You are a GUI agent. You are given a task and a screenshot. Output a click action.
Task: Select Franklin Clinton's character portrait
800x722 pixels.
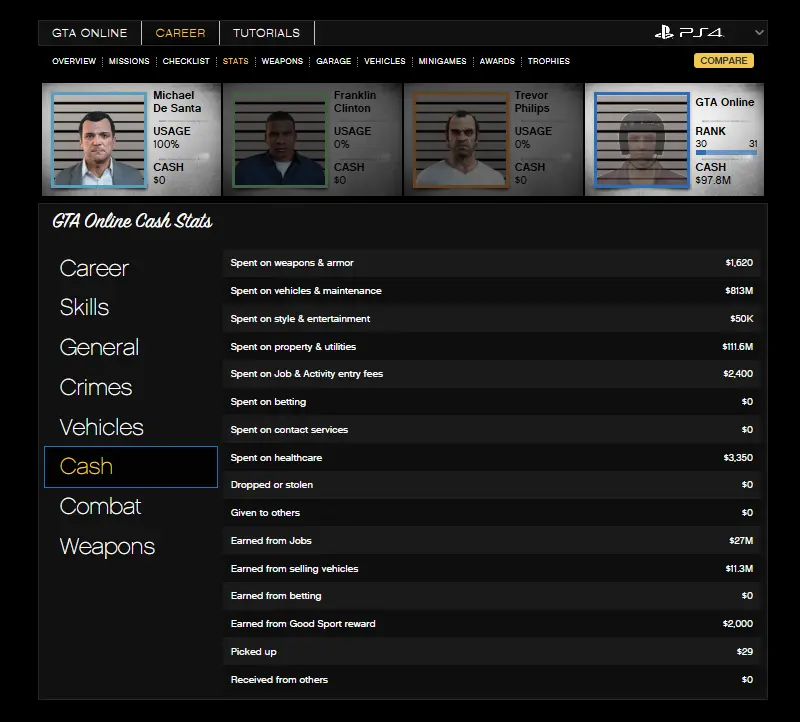point(279,140)
